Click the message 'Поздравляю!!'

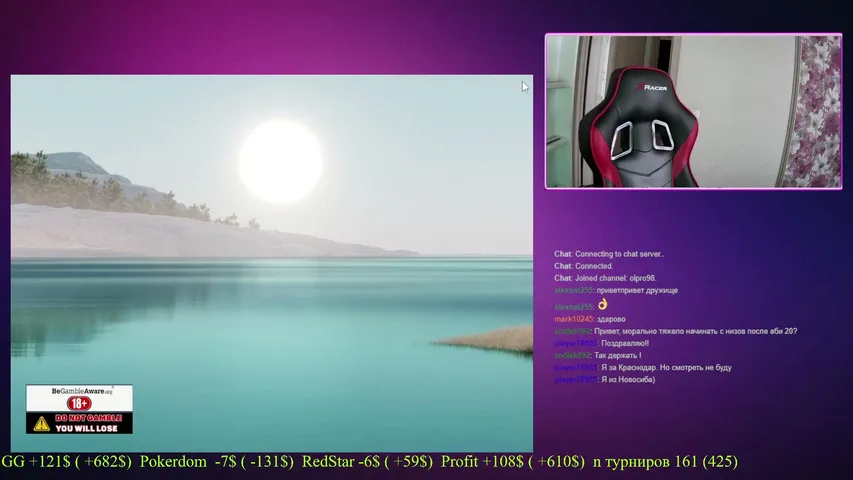[x=625, y=343]
